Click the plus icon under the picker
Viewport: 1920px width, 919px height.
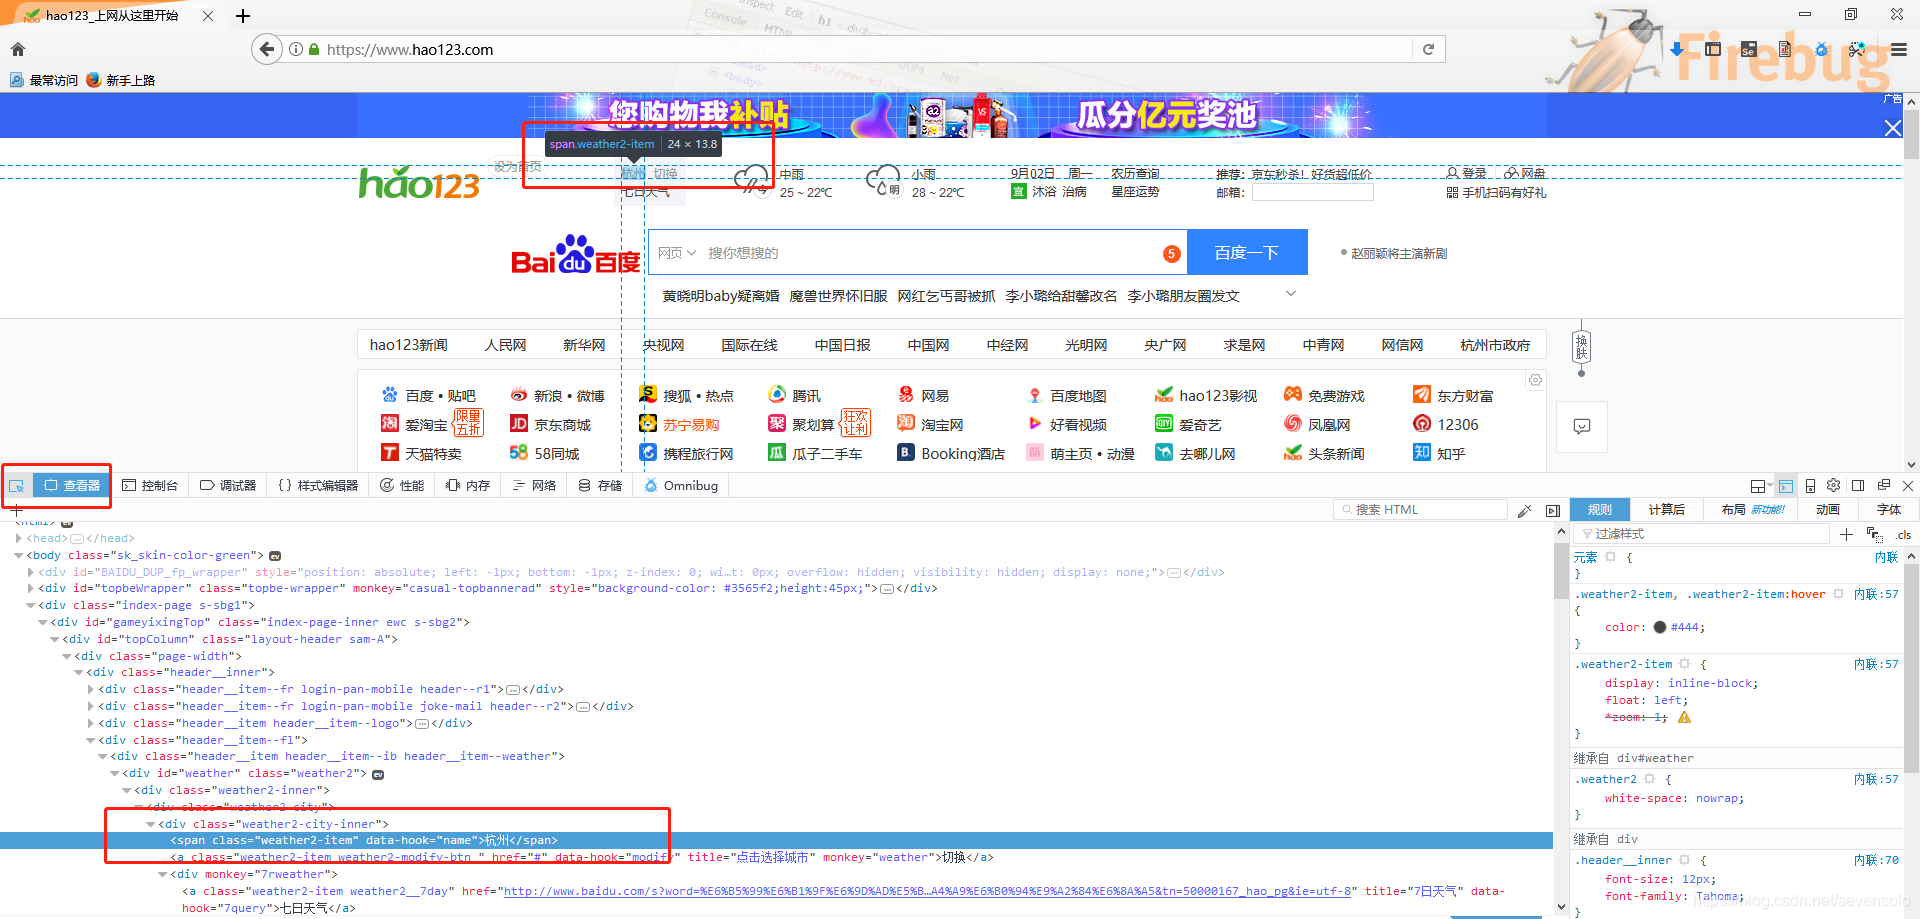pos(16,510)
